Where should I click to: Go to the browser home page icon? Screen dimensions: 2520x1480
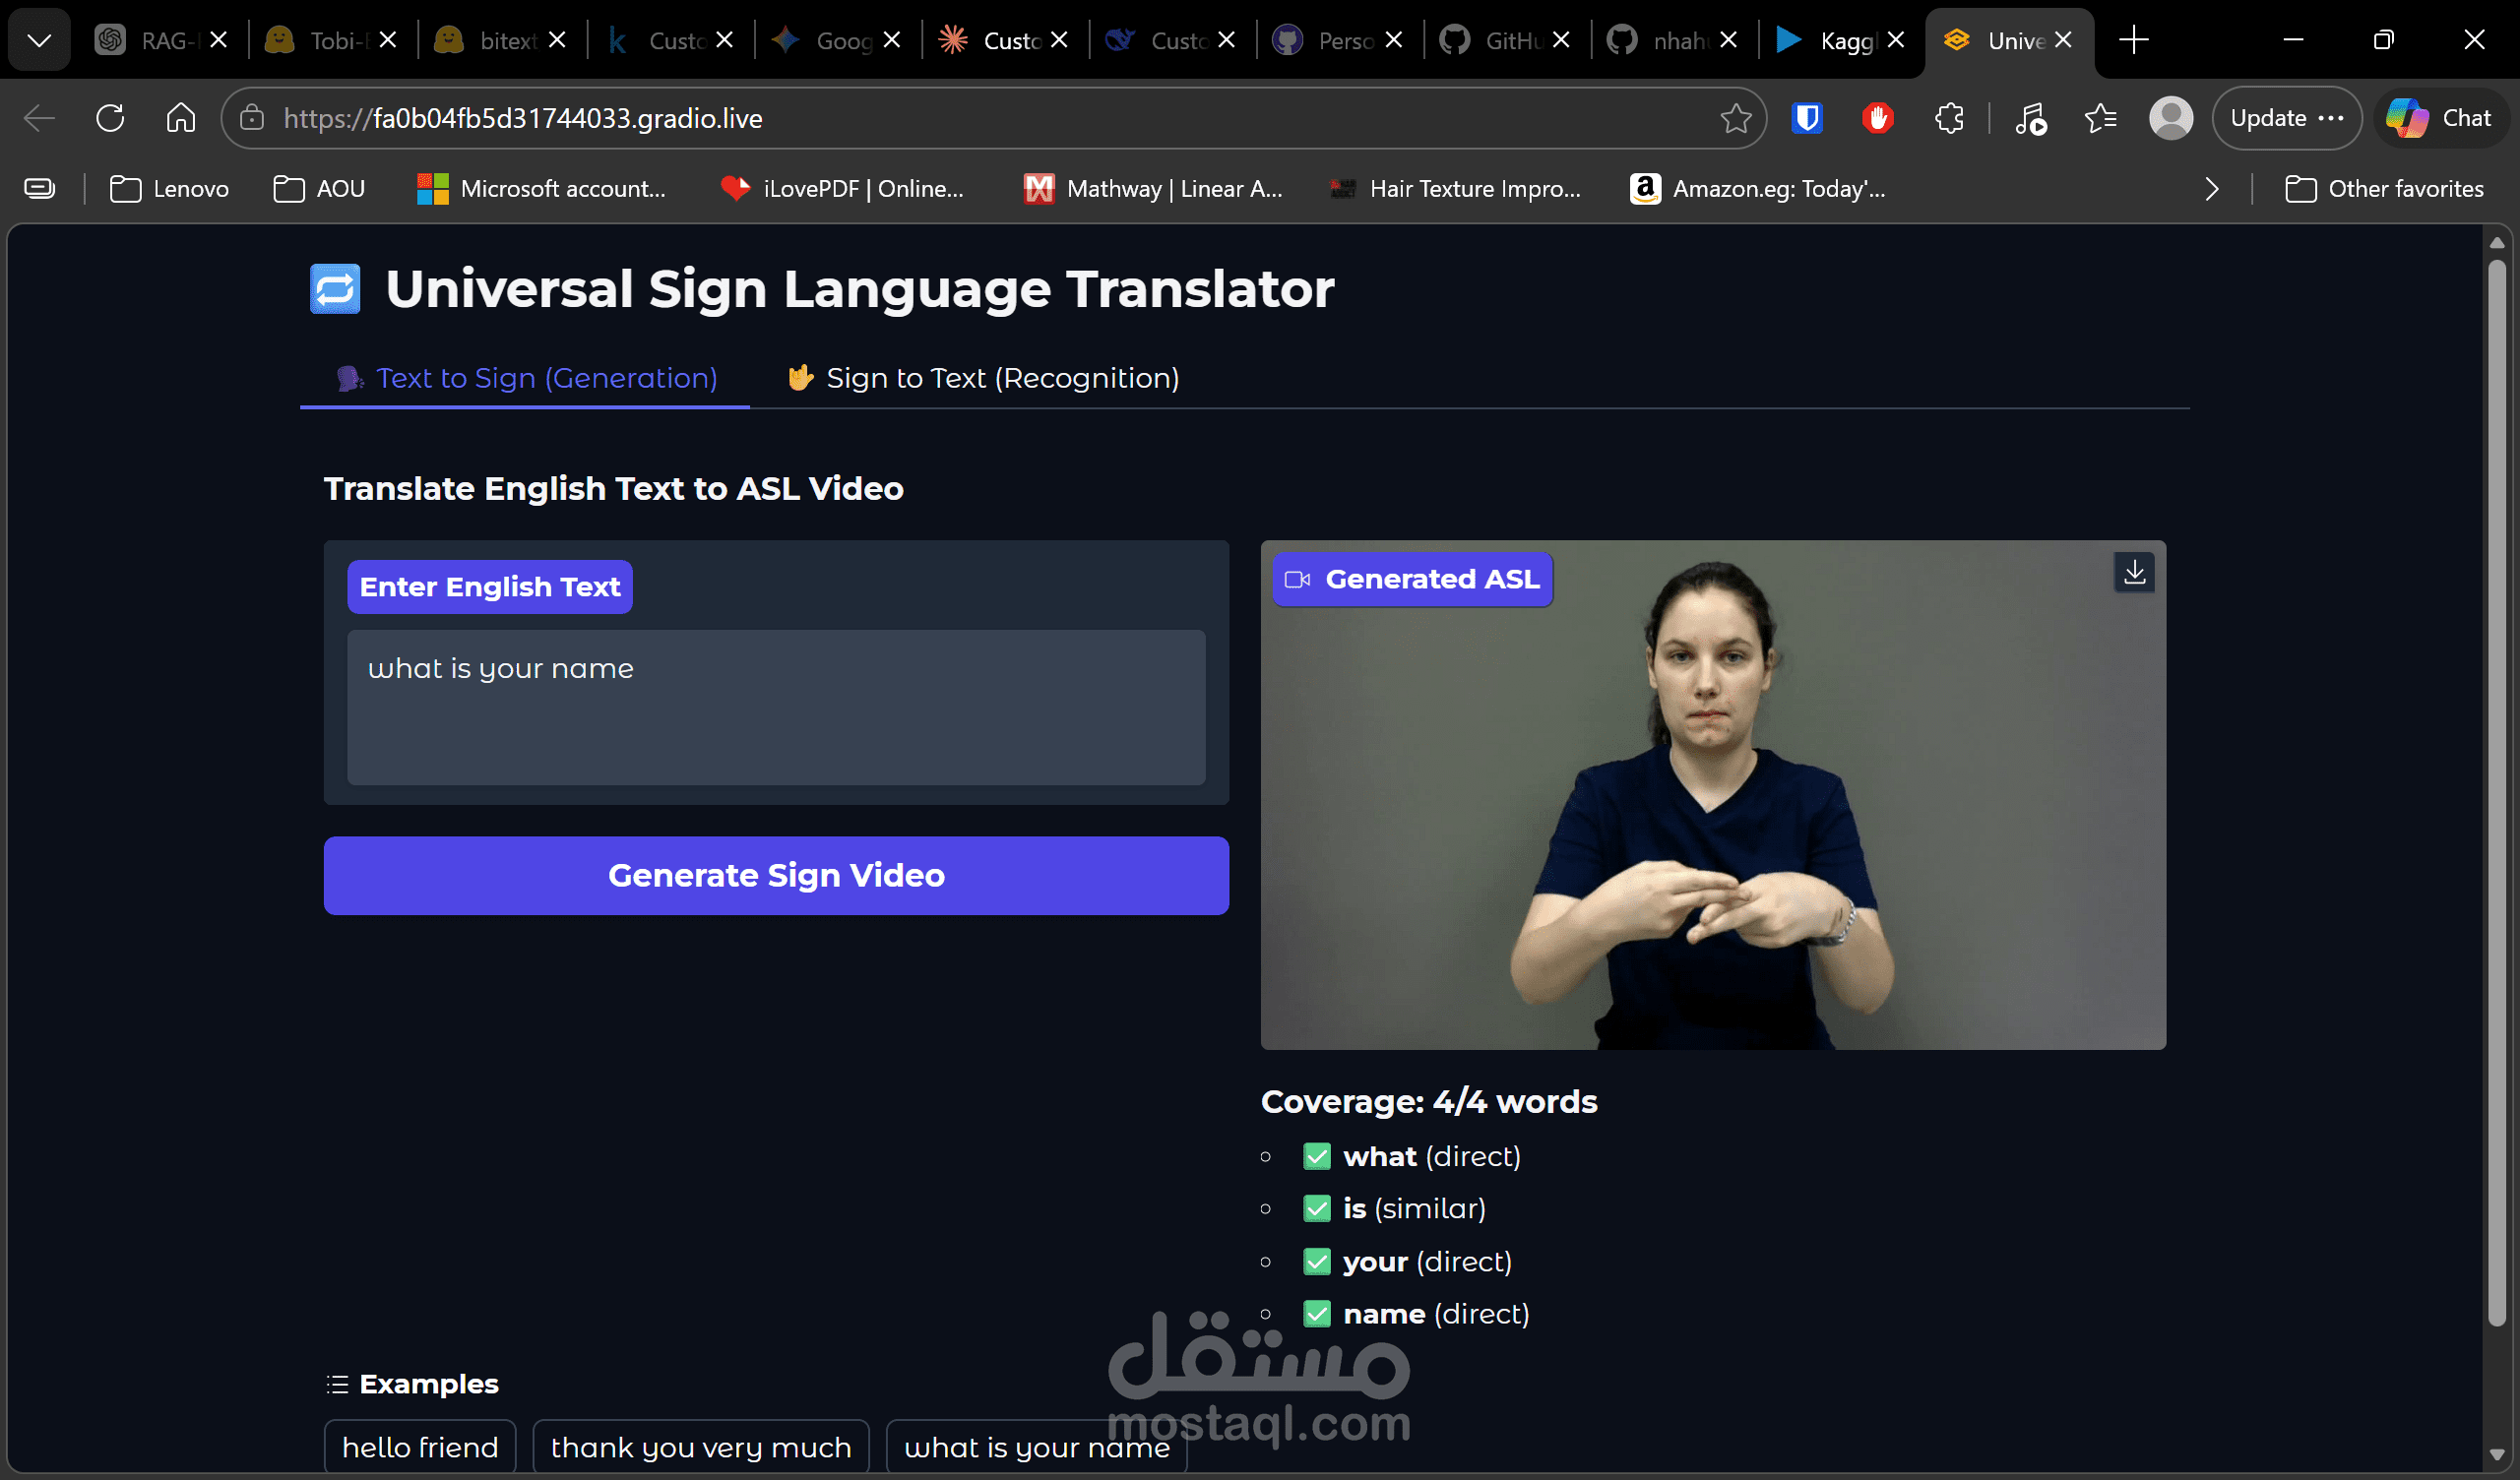click(x=180, y=118)
